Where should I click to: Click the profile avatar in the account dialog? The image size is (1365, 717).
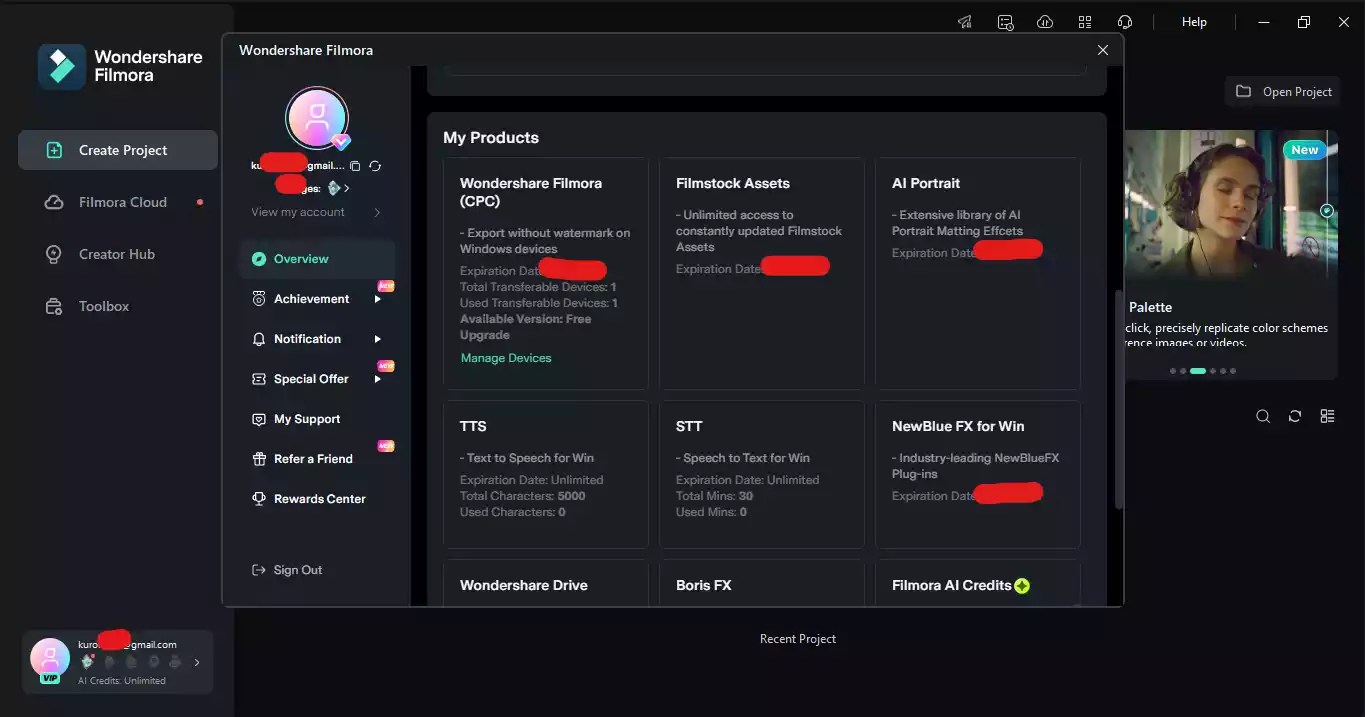coord(317,118)
